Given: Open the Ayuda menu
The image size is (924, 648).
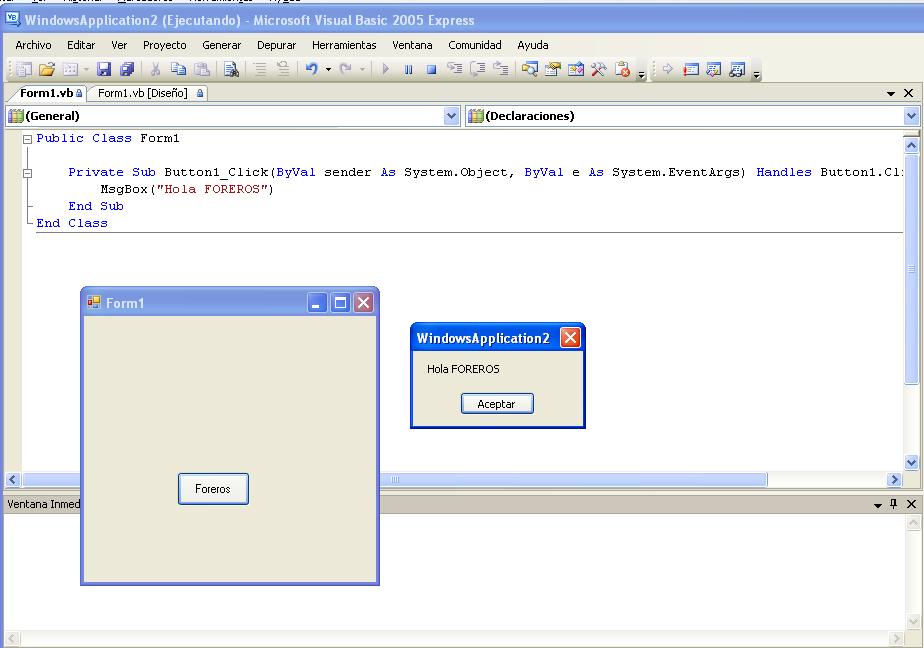Looking at the screenshot, I should coord(533,45).
